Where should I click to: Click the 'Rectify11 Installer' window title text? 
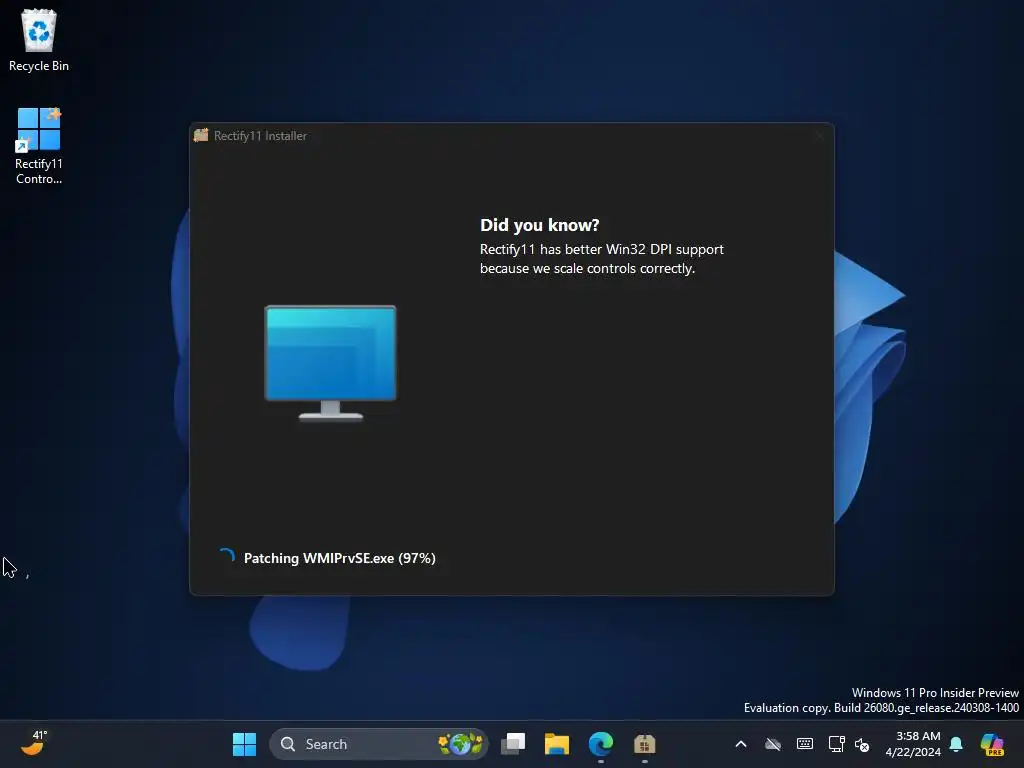260,136
